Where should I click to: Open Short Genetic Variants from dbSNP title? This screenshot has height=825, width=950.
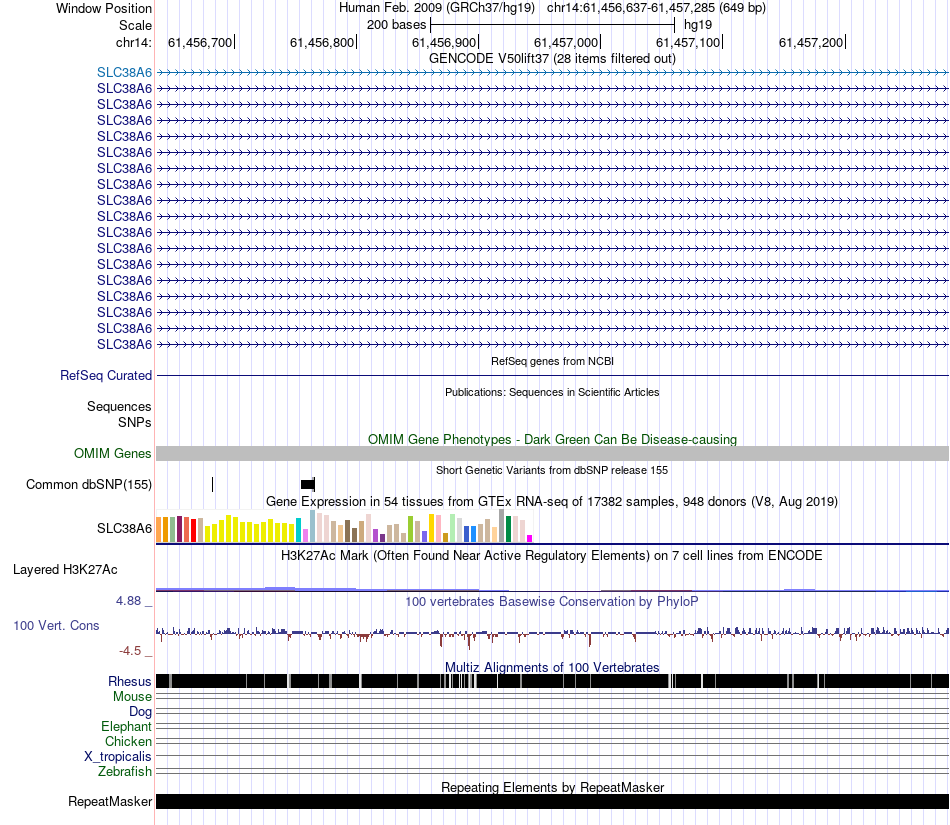tap(552, 470)
